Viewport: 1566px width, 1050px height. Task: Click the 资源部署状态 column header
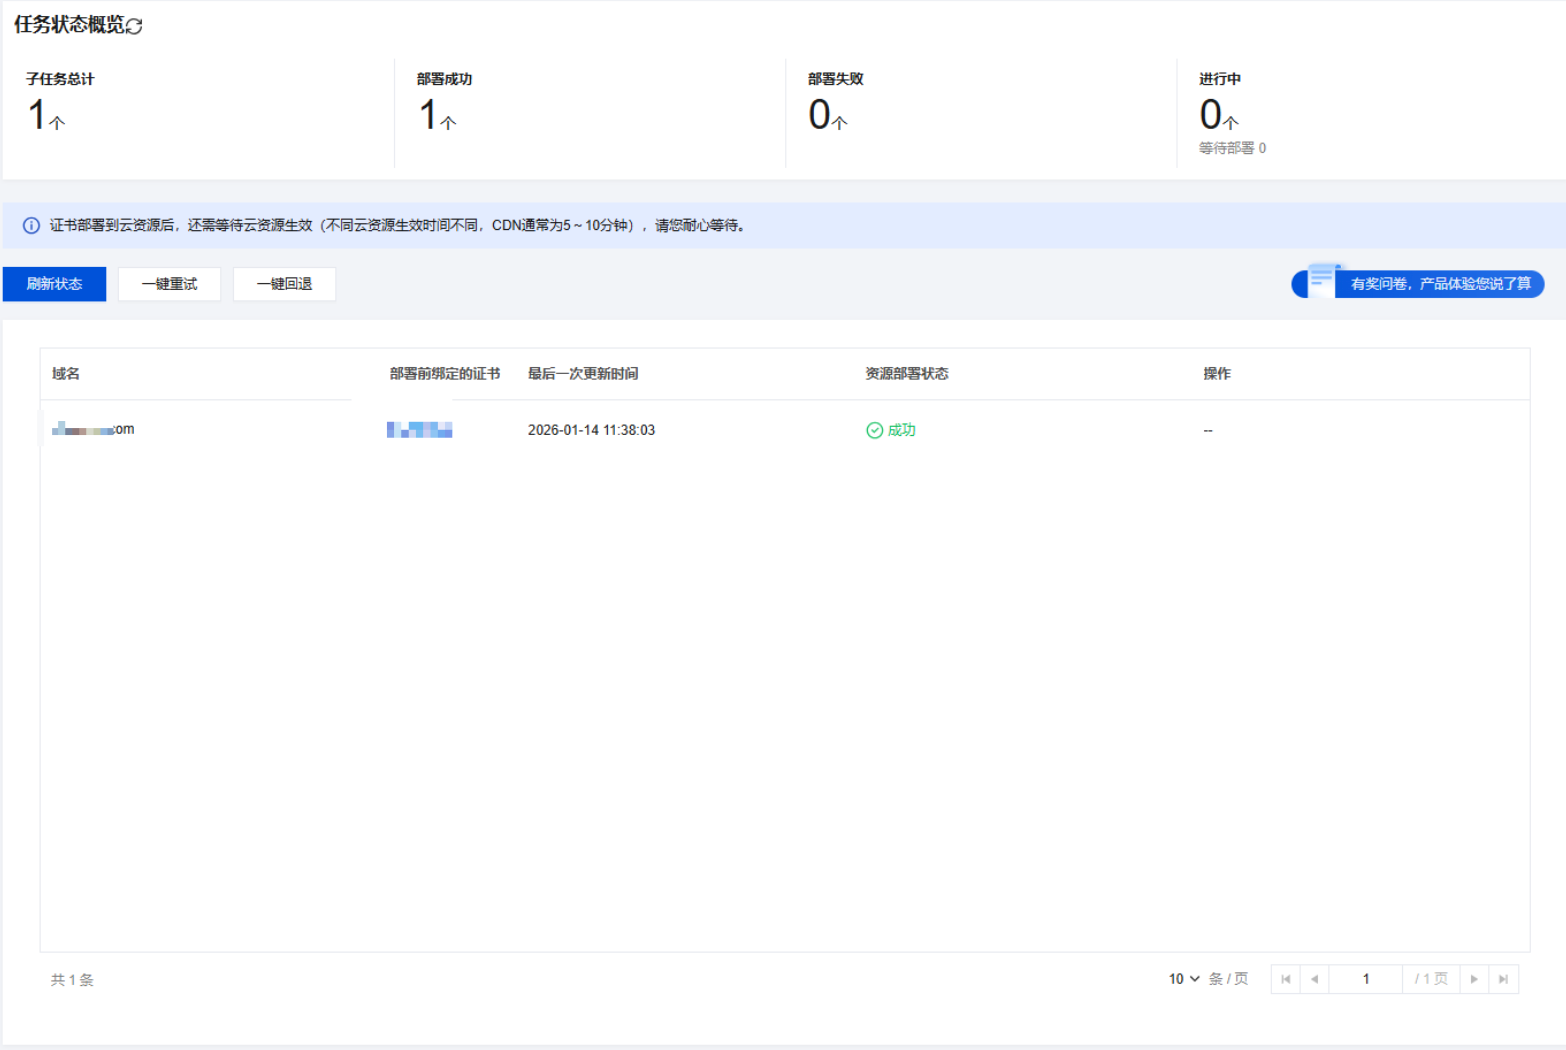906,373
